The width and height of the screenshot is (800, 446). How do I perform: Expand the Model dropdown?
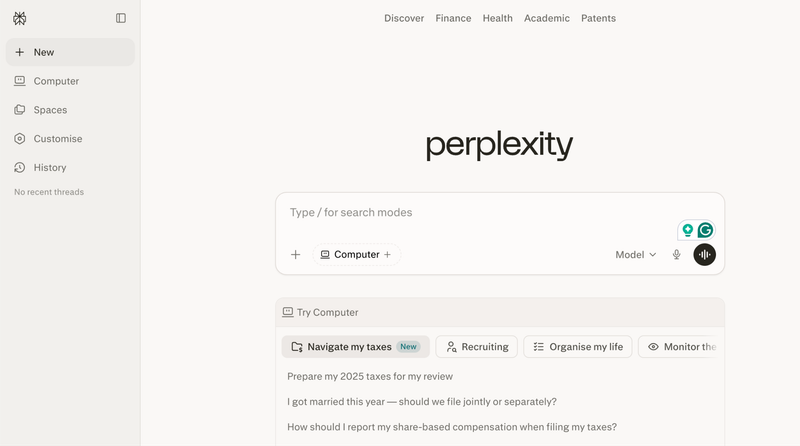click(636, 255)
